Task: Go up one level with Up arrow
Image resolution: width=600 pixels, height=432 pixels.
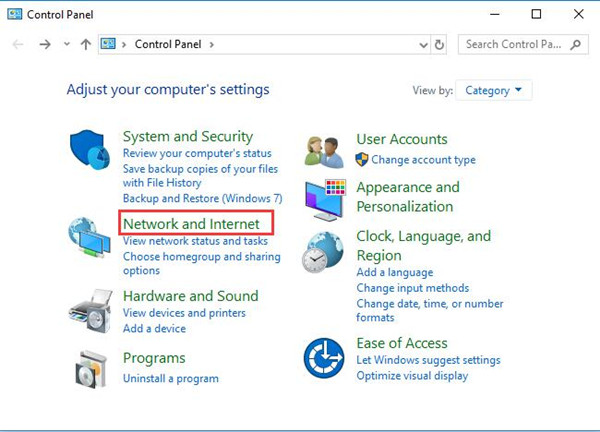Action: point(86,44)
